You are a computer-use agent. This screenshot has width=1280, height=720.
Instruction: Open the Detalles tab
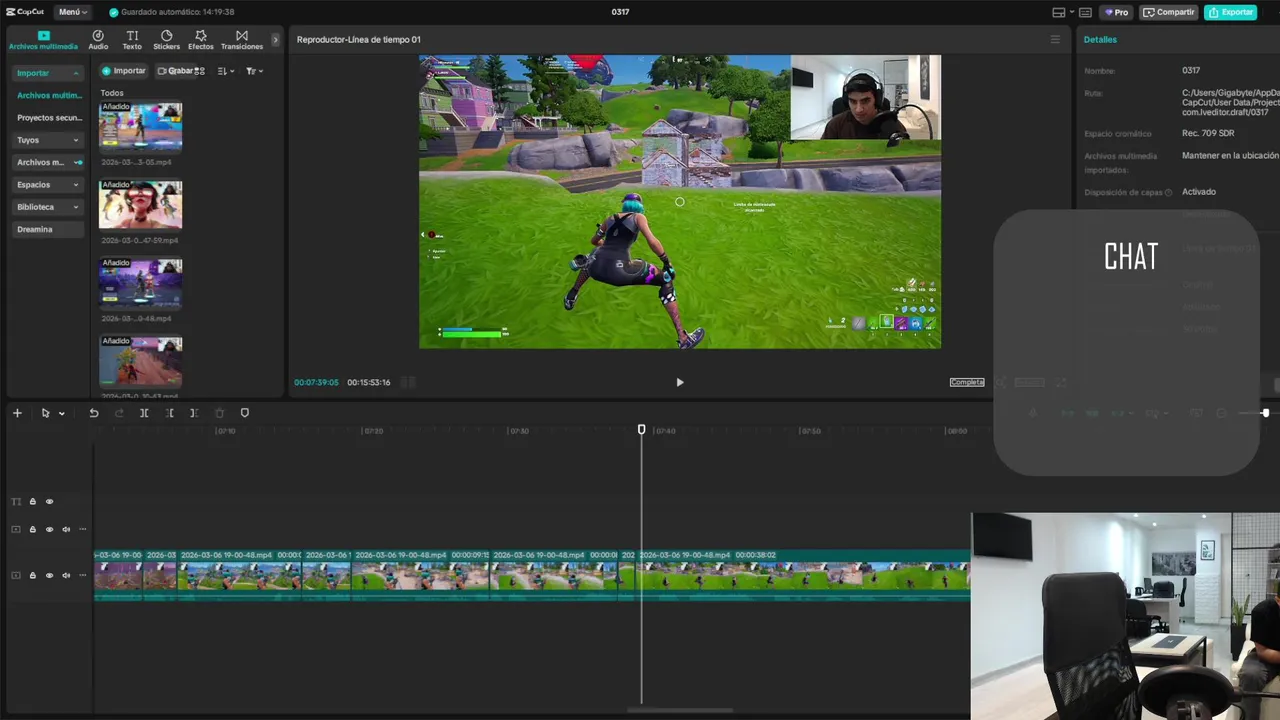pyautogui.click(x=1100, y=40)
